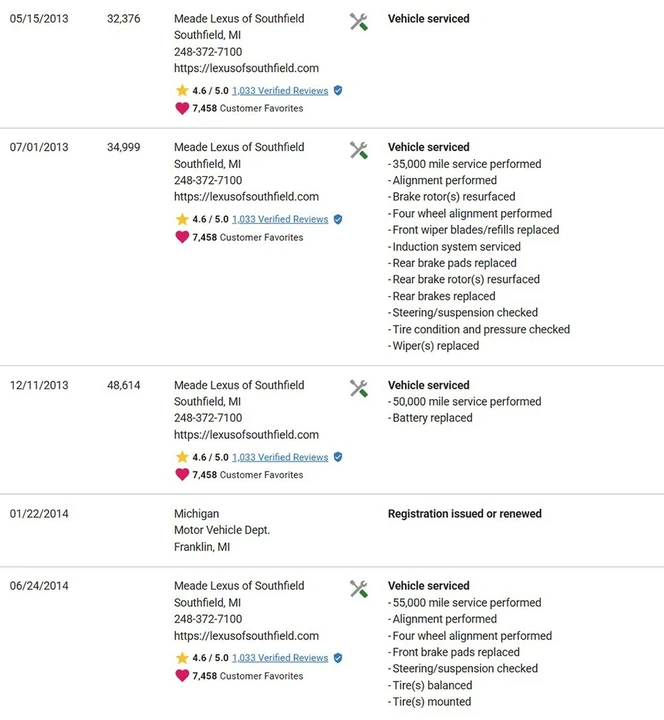Viewport: 664px width, 720px height.
Task: Click the verified shield badge in the 05/15/2013 entry
Action: (x=338, y=90)
